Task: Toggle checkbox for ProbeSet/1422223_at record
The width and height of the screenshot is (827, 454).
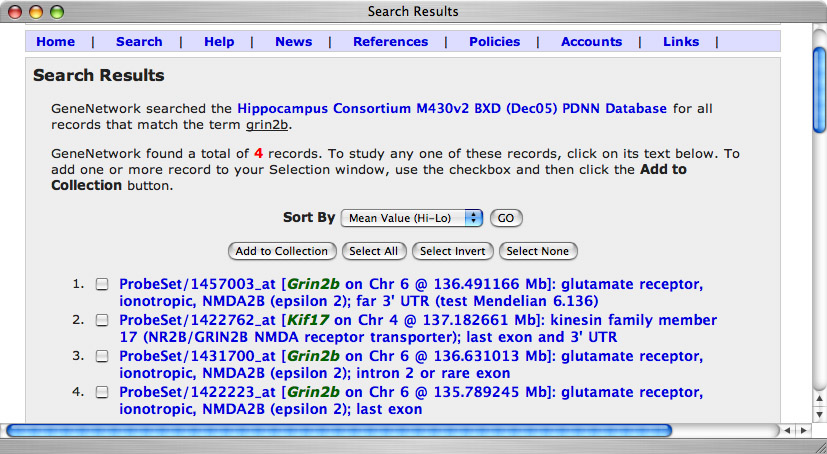Action: pos(102,393)
